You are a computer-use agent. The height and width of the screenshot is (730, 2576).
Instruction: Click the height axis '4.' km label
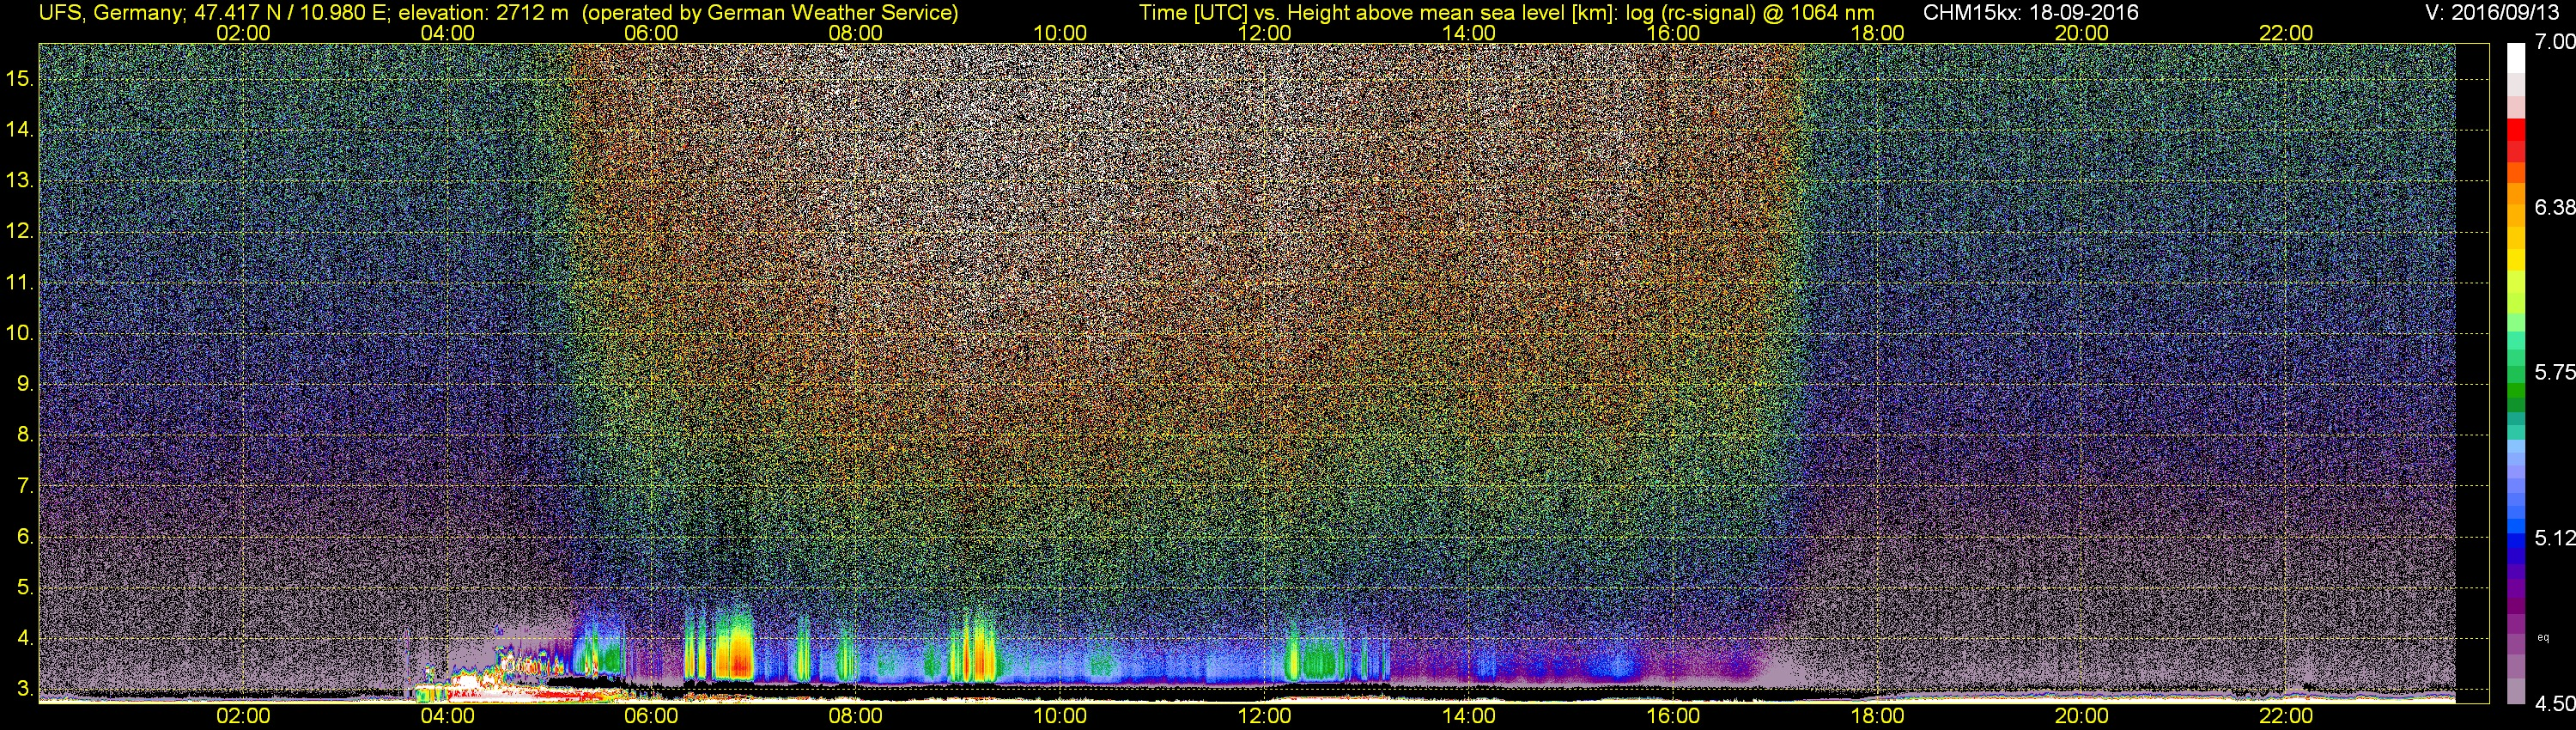click(x=25, y=637)
